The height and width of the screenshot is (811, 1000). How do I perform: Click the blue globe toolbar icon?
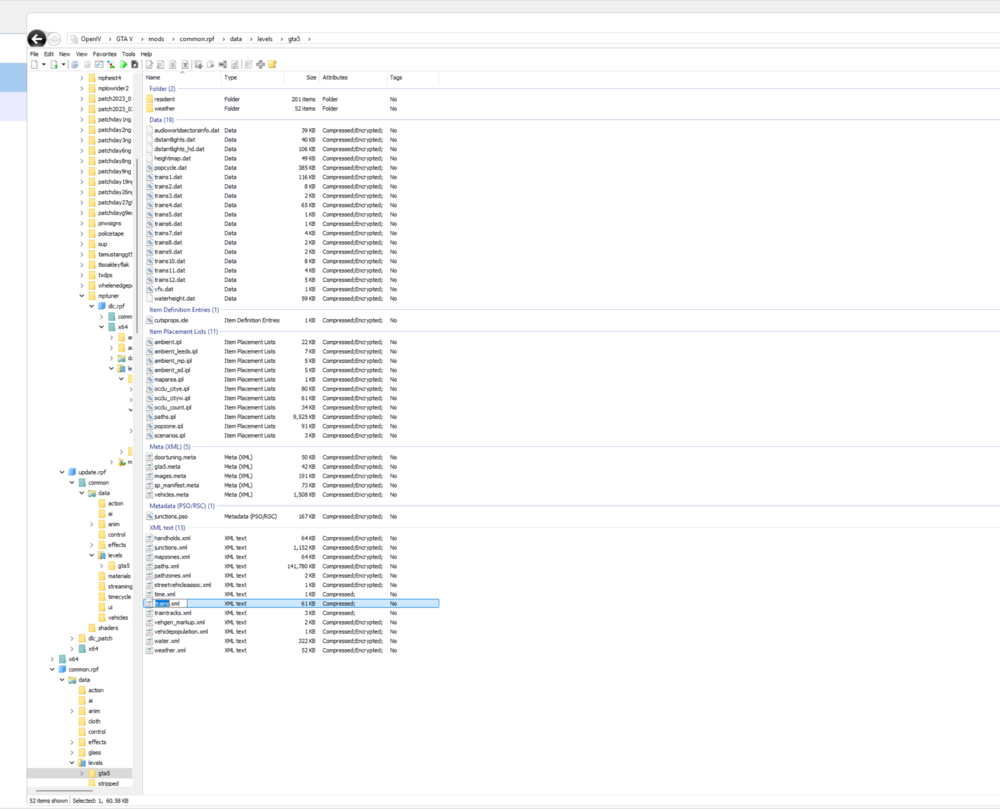click(x=77, y=64)
